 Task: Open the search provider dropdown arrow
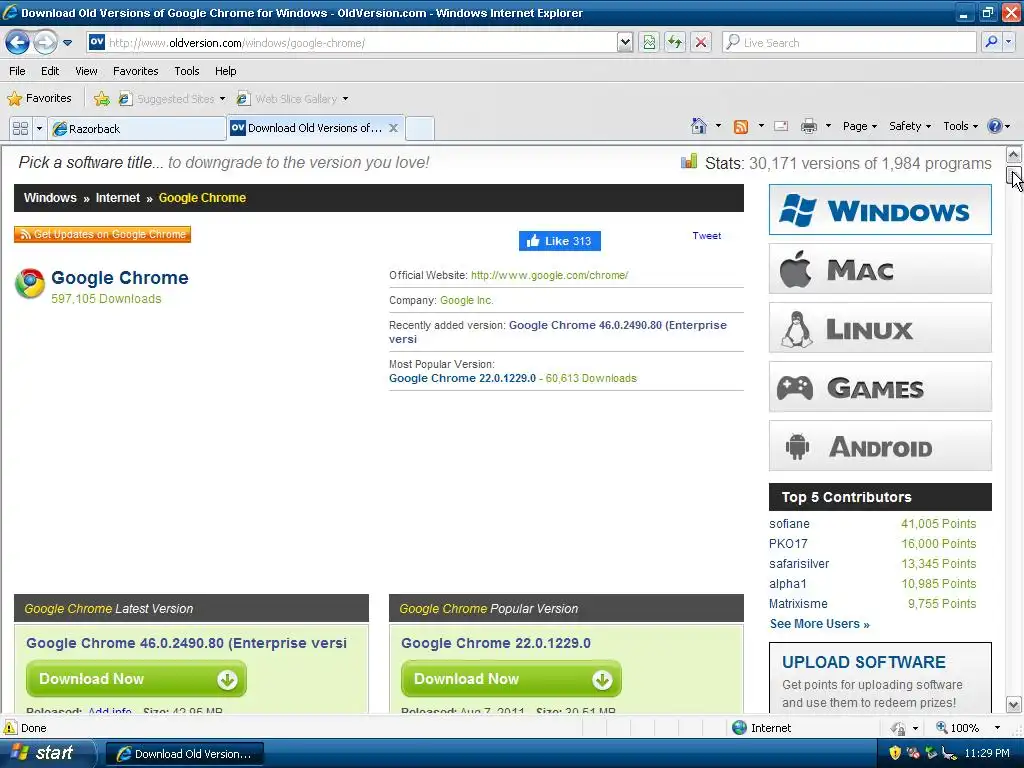1008,42
